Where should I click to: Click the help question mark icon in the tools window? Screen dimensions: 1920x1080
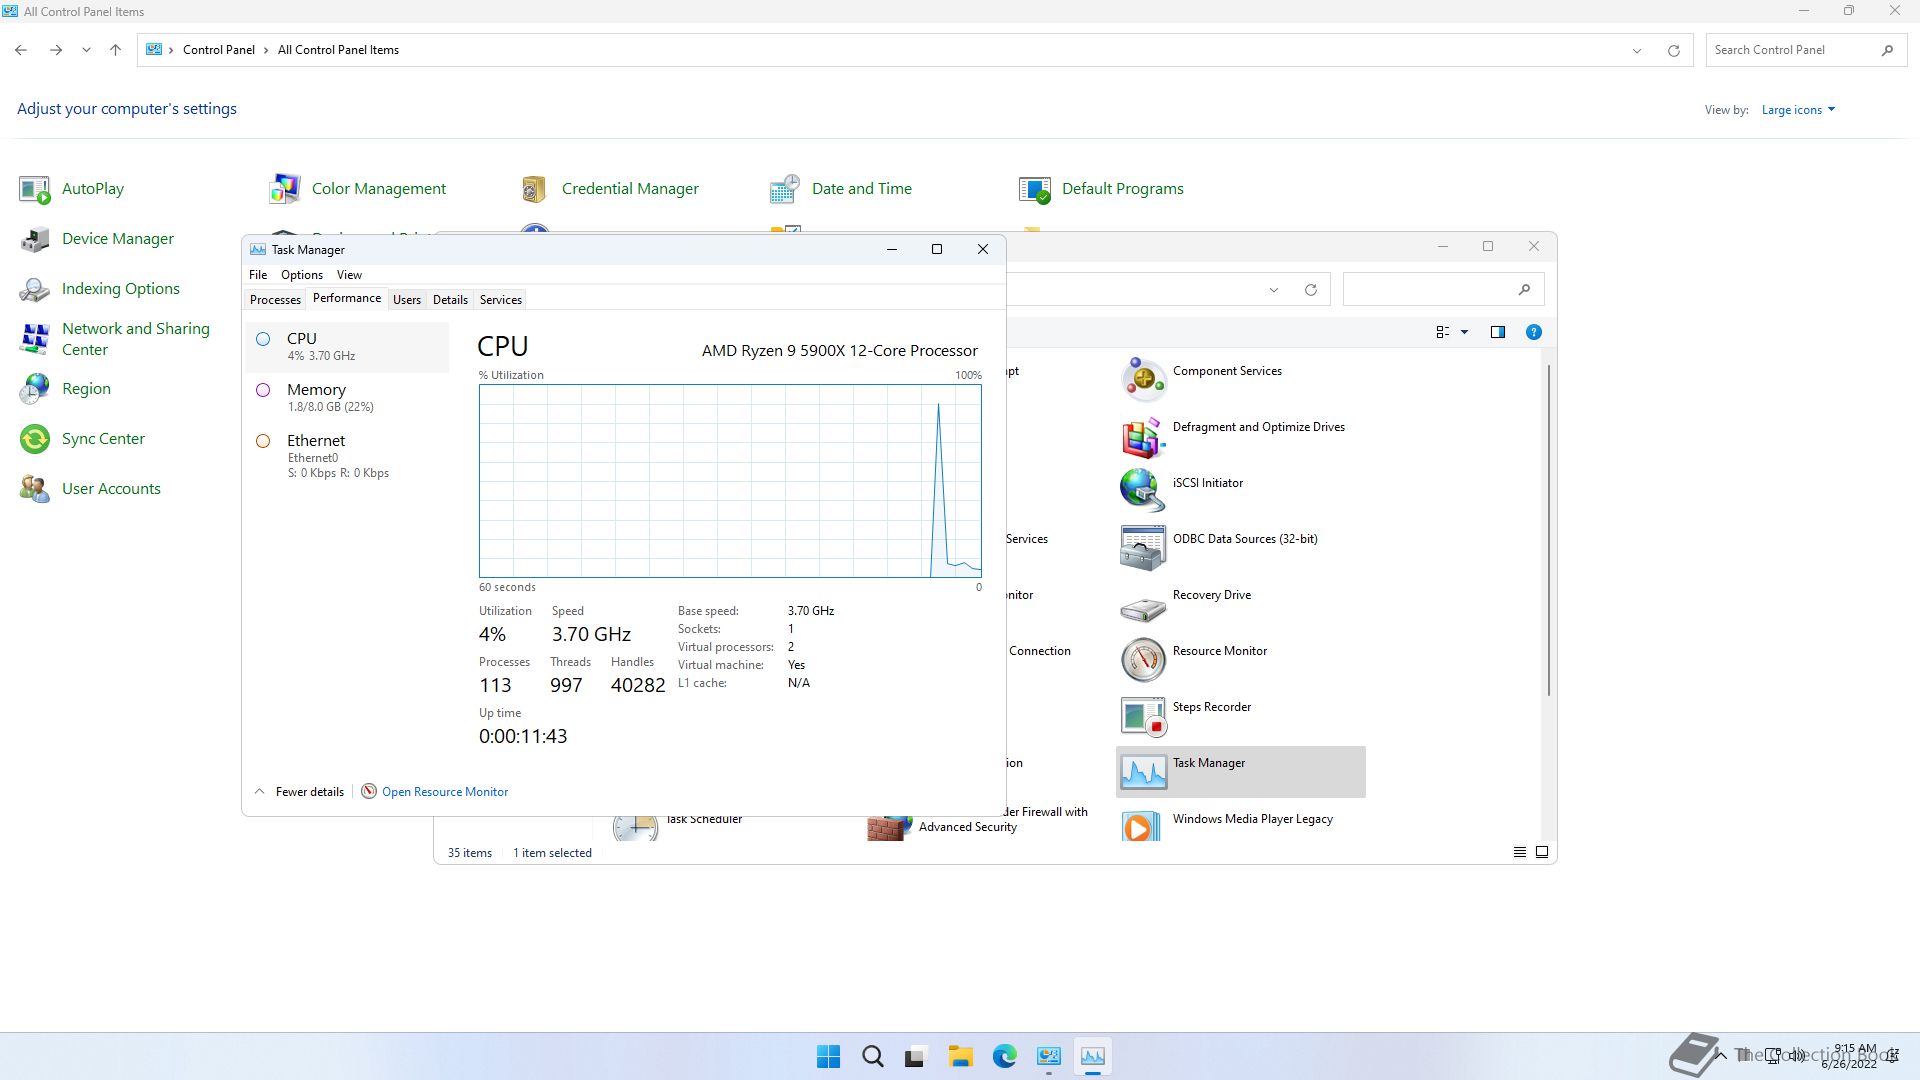coord(1533,332)
